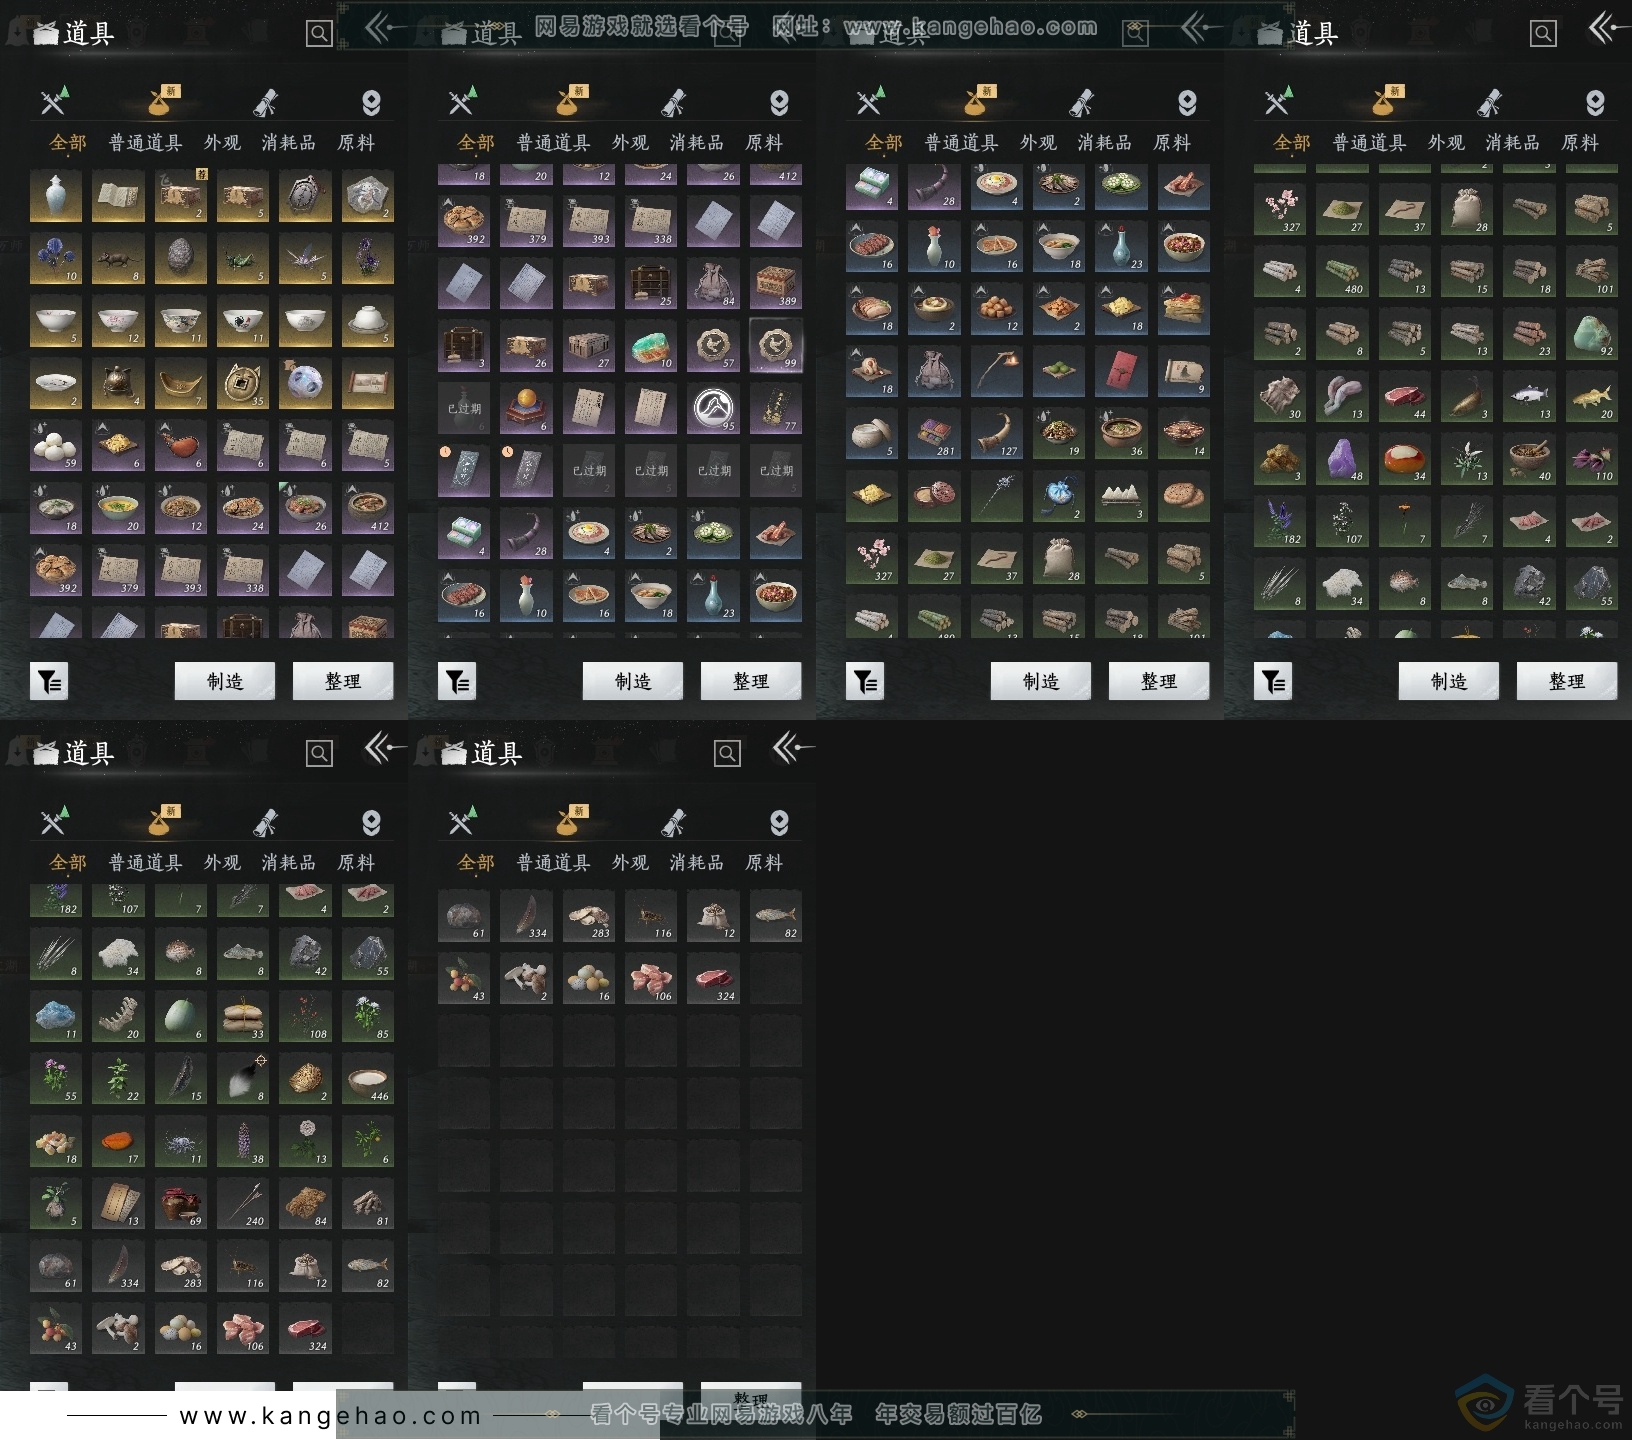This screenshot has width=1632, height=1440.
Task: Click 整理 button in the third top panel
Action: click(x=1159, y=681)
